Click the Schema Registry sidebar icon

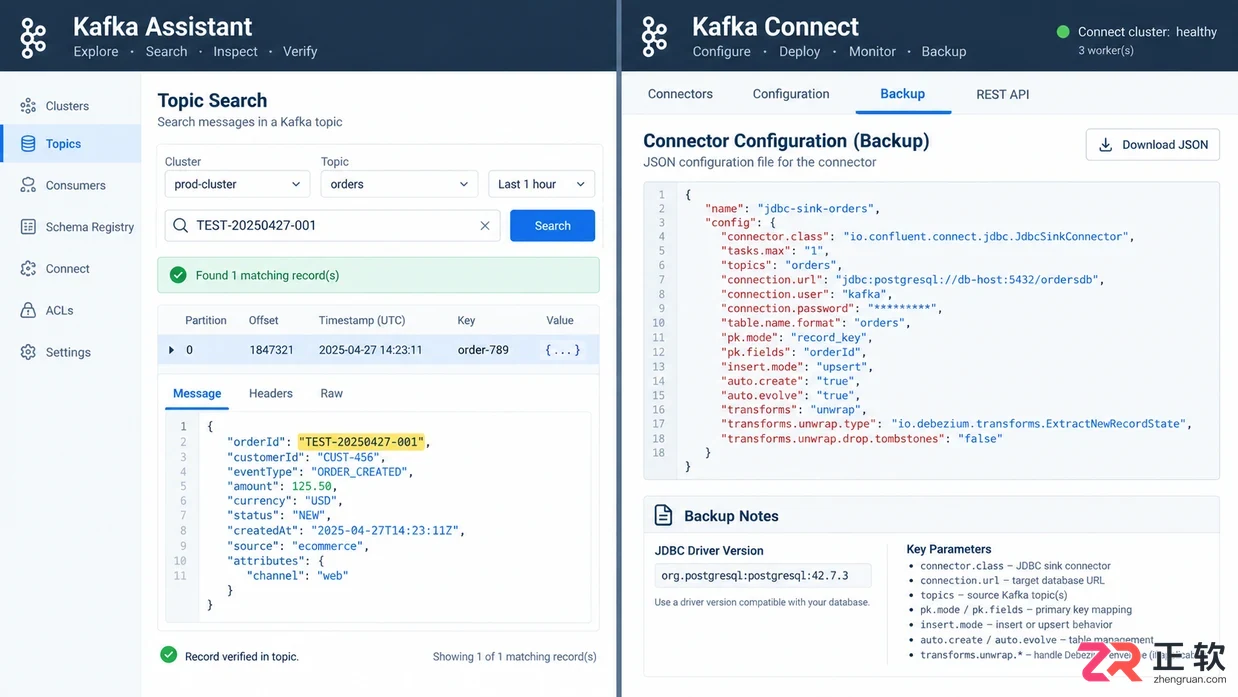pos(28,227)
